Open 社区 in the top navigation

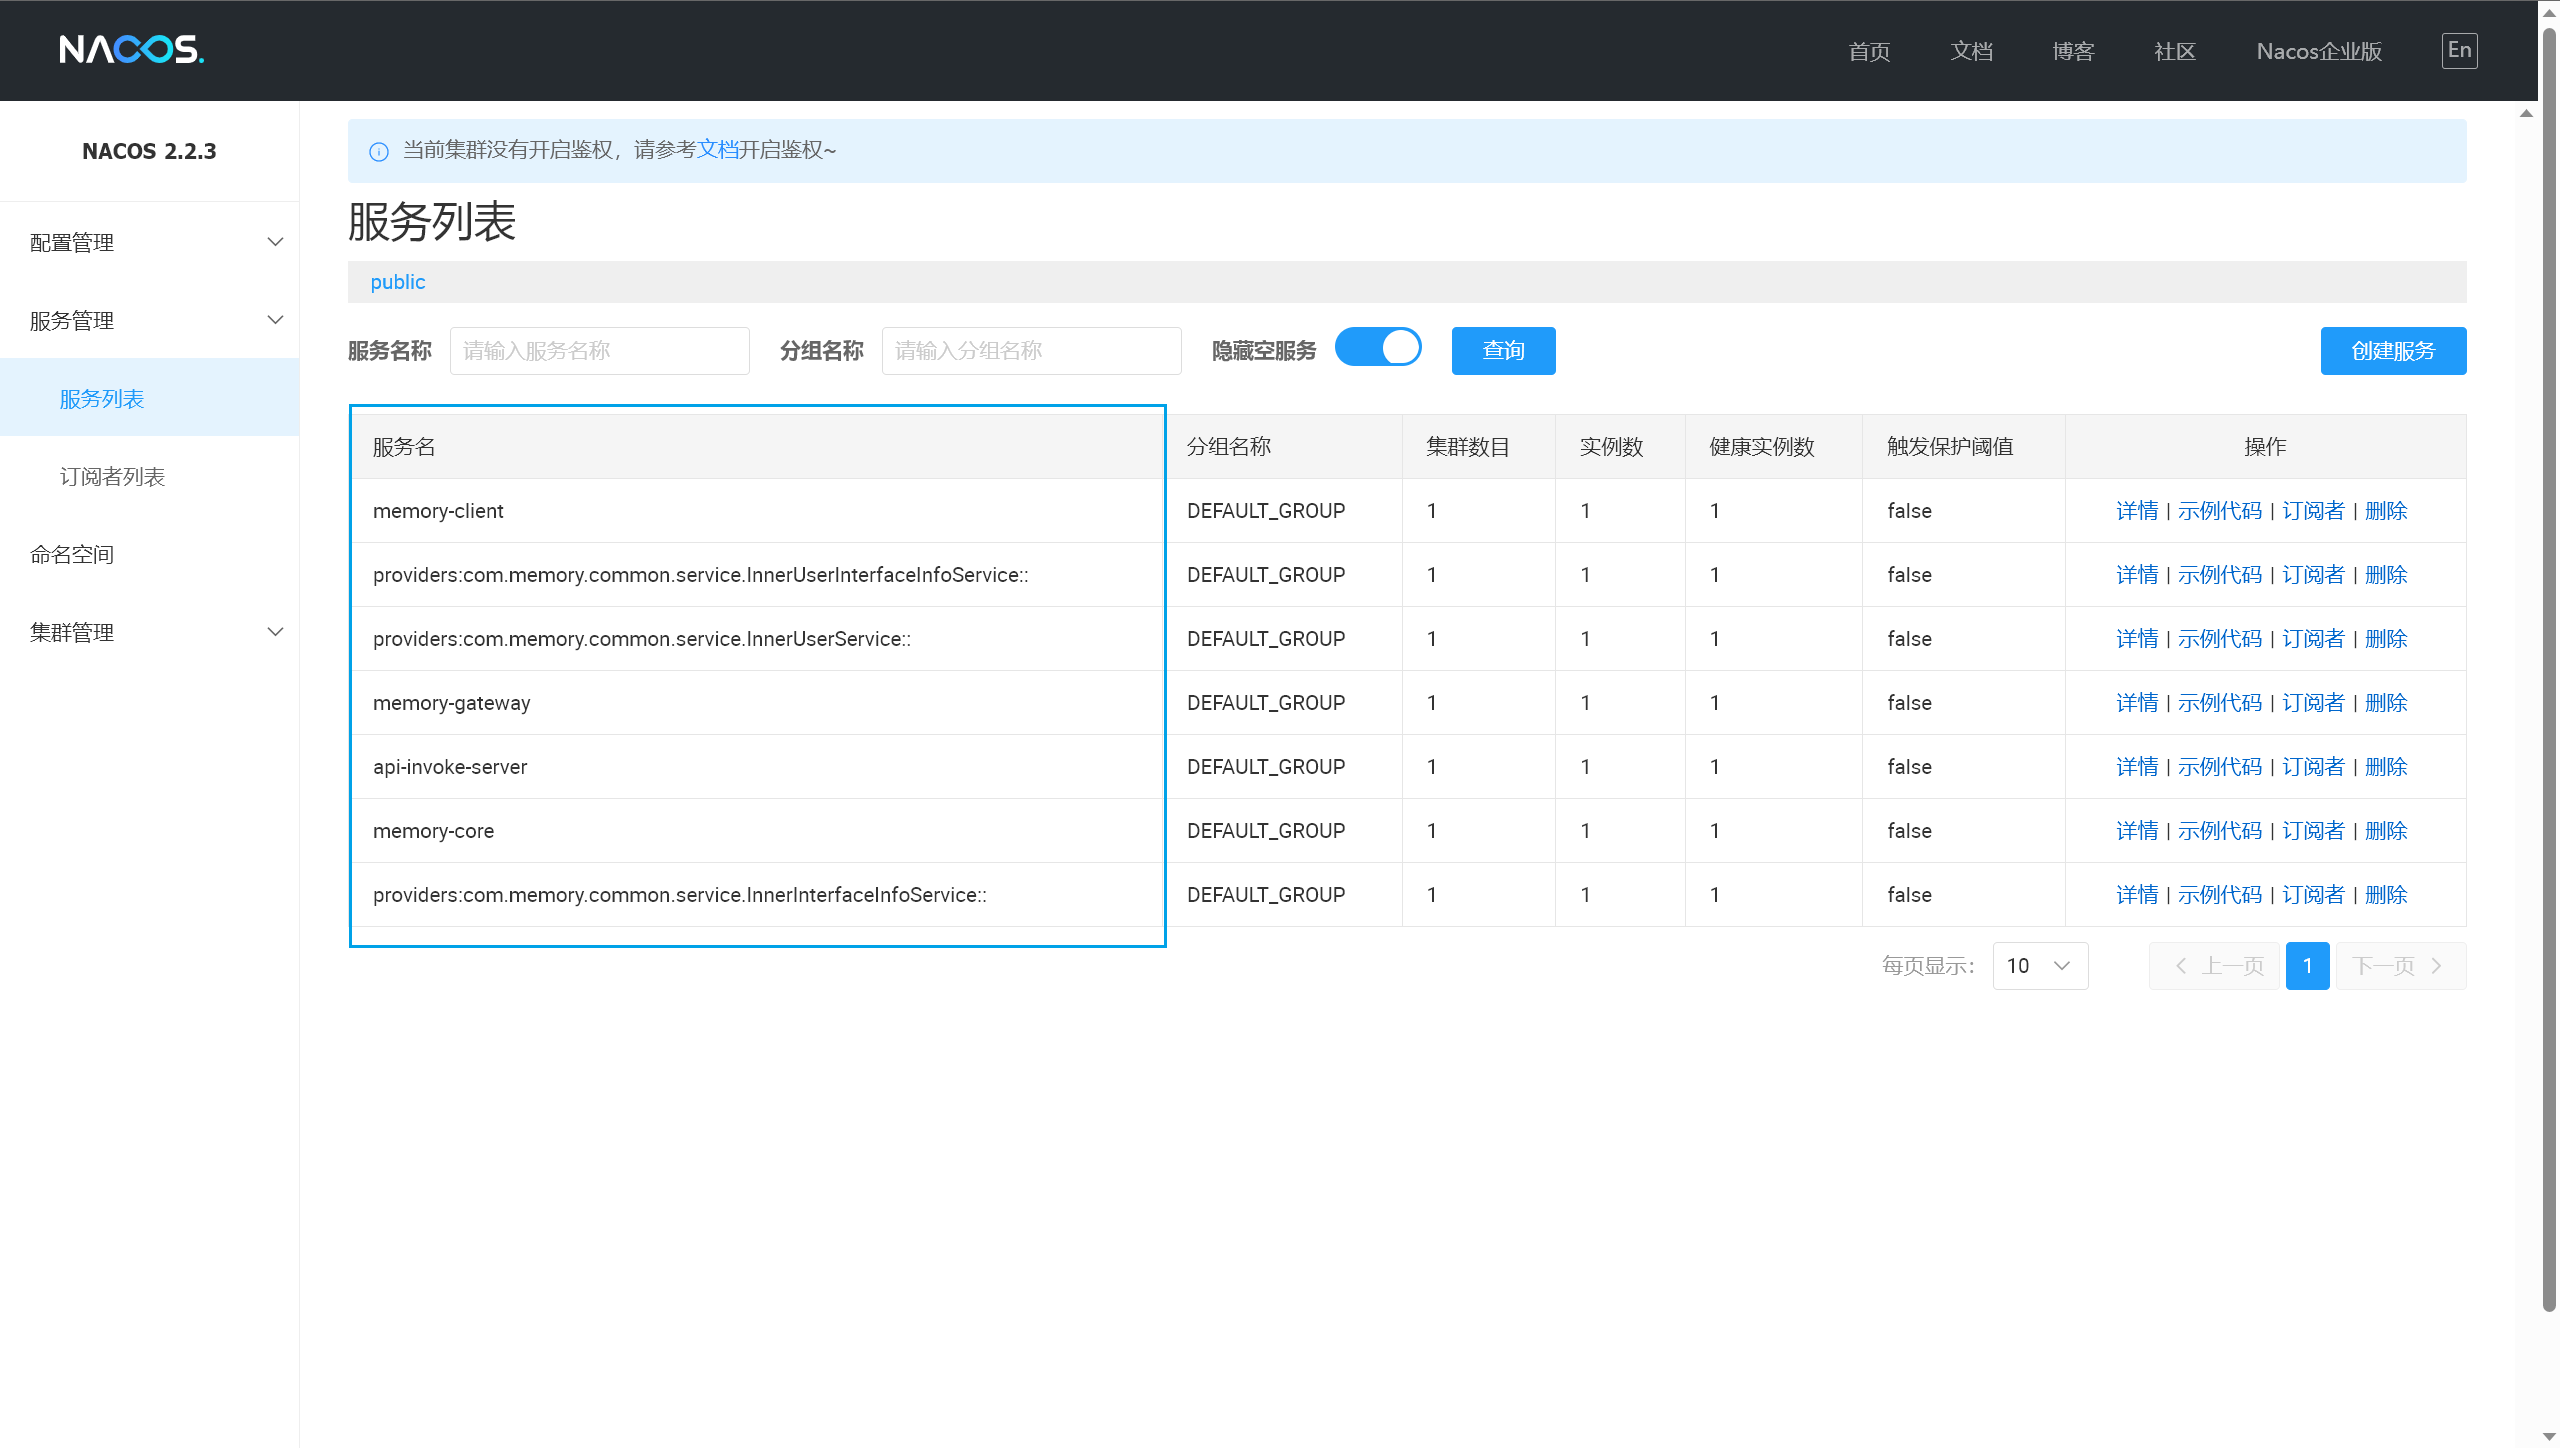pyautogui.click(x=2175, y=52)
